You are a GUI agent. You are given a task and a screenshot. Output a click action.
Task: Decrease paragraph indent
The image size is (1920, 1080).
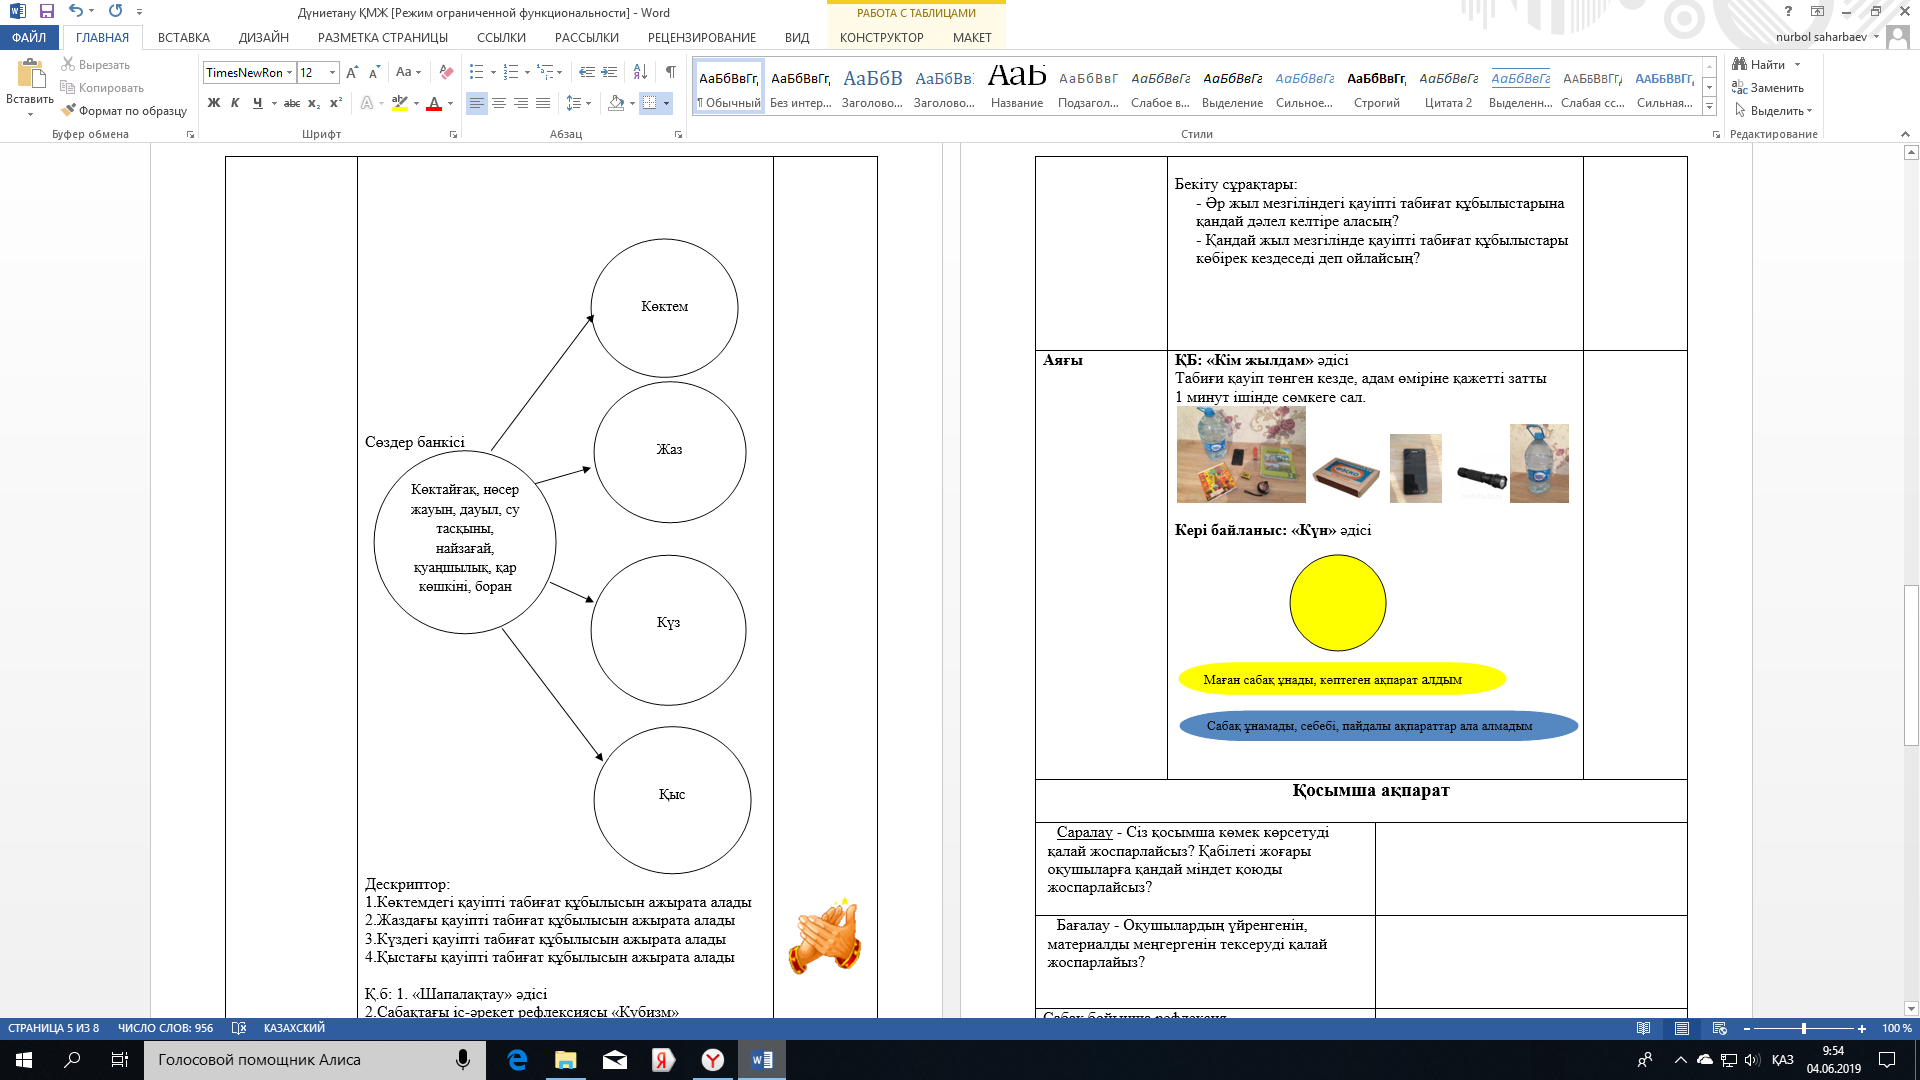coord(587,72)
